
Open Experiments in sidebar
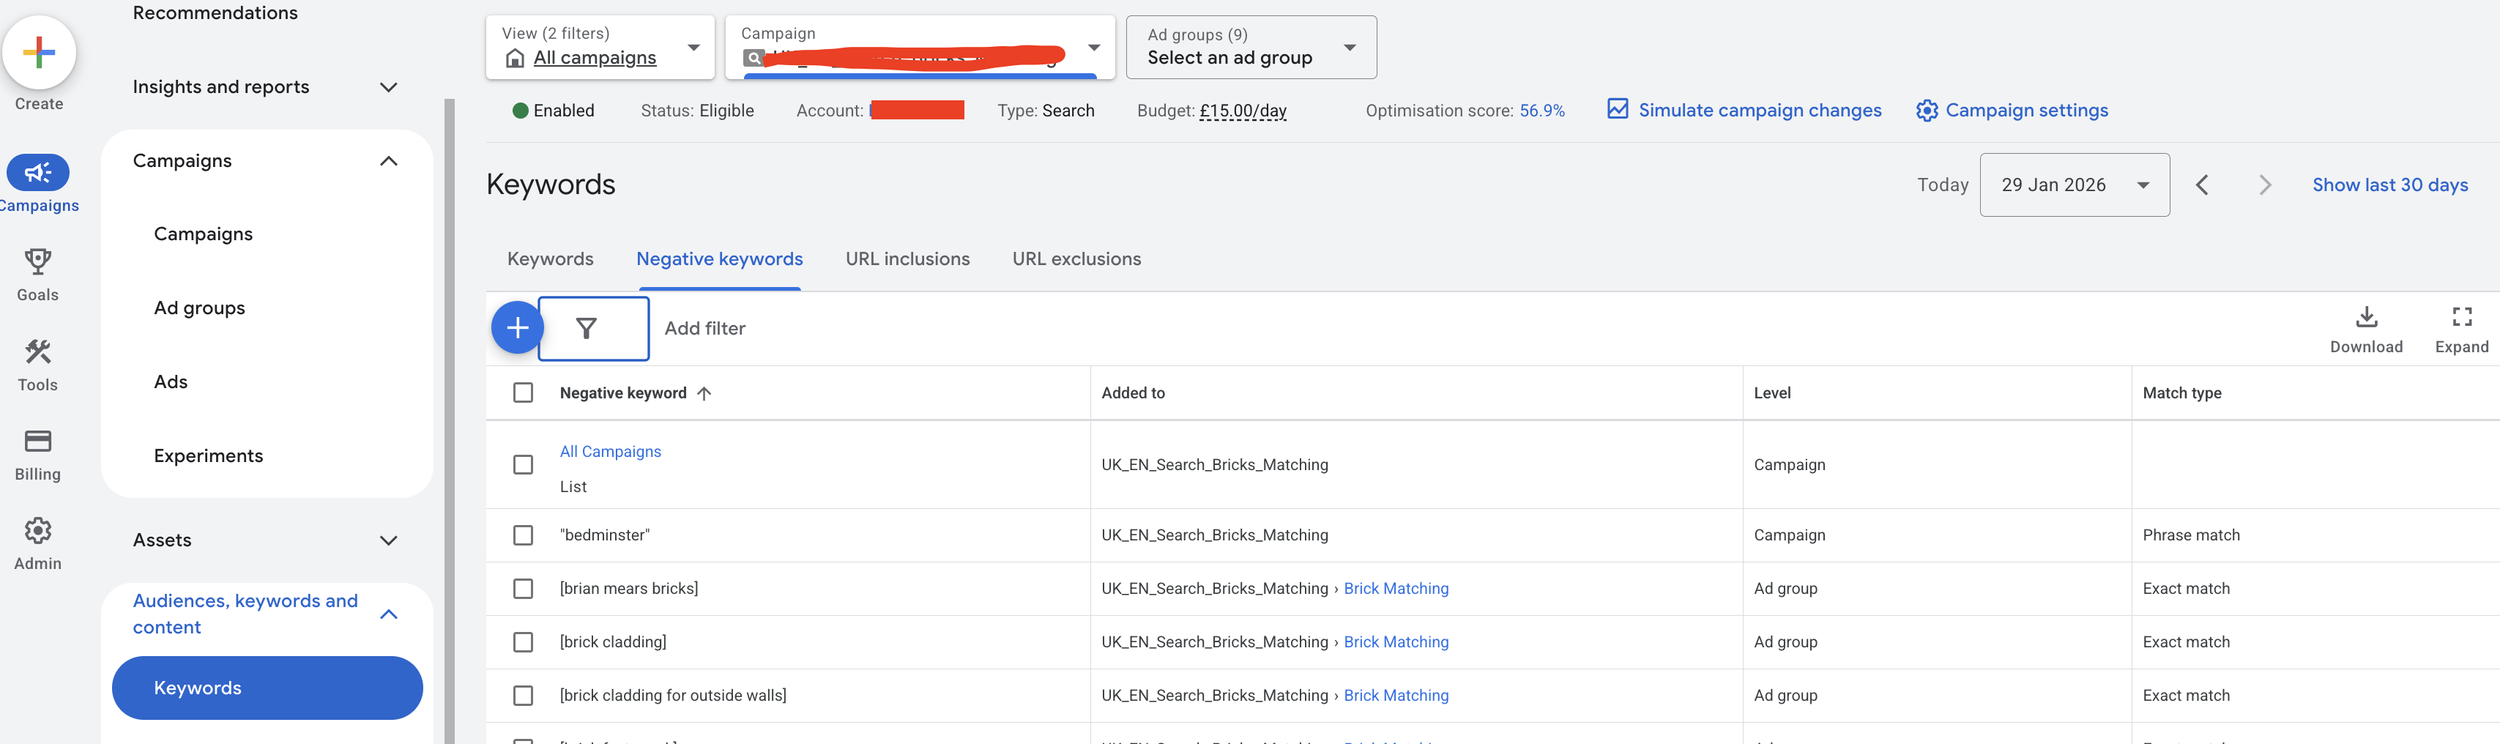(x=208, y=456)
